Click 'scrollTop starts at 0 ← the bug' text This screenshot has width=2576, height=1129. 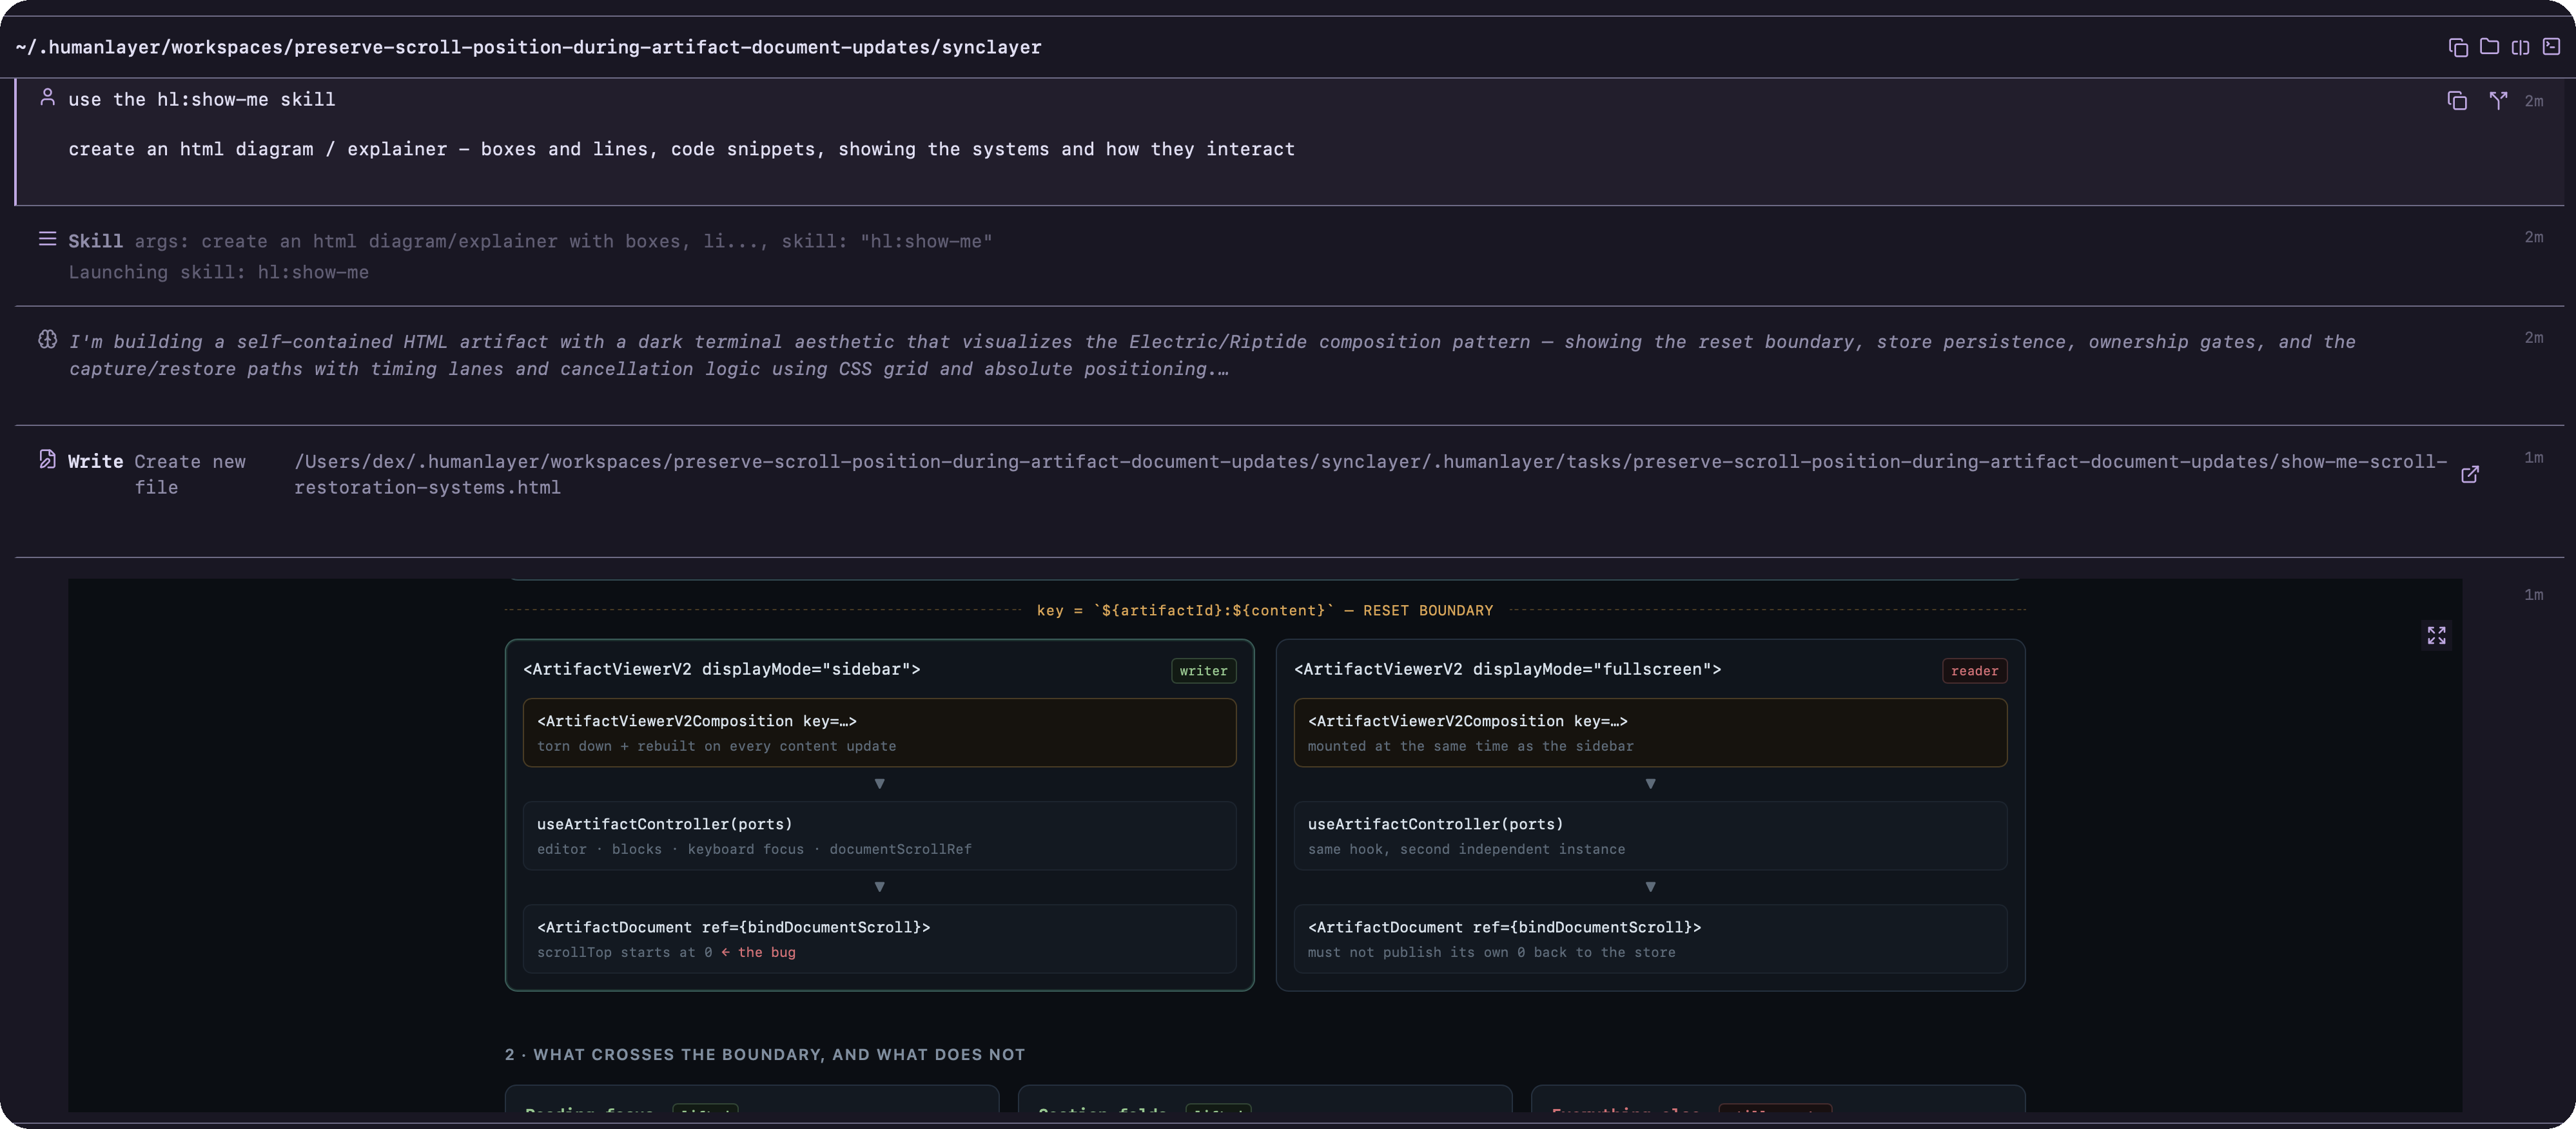[666, 952]
